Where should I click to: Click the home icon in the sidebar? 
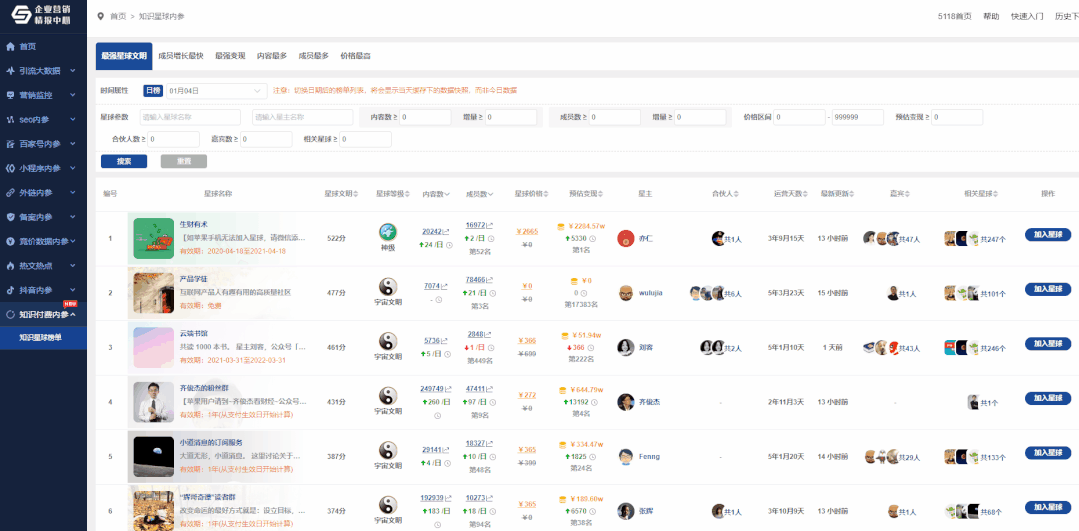click(10, 47)
